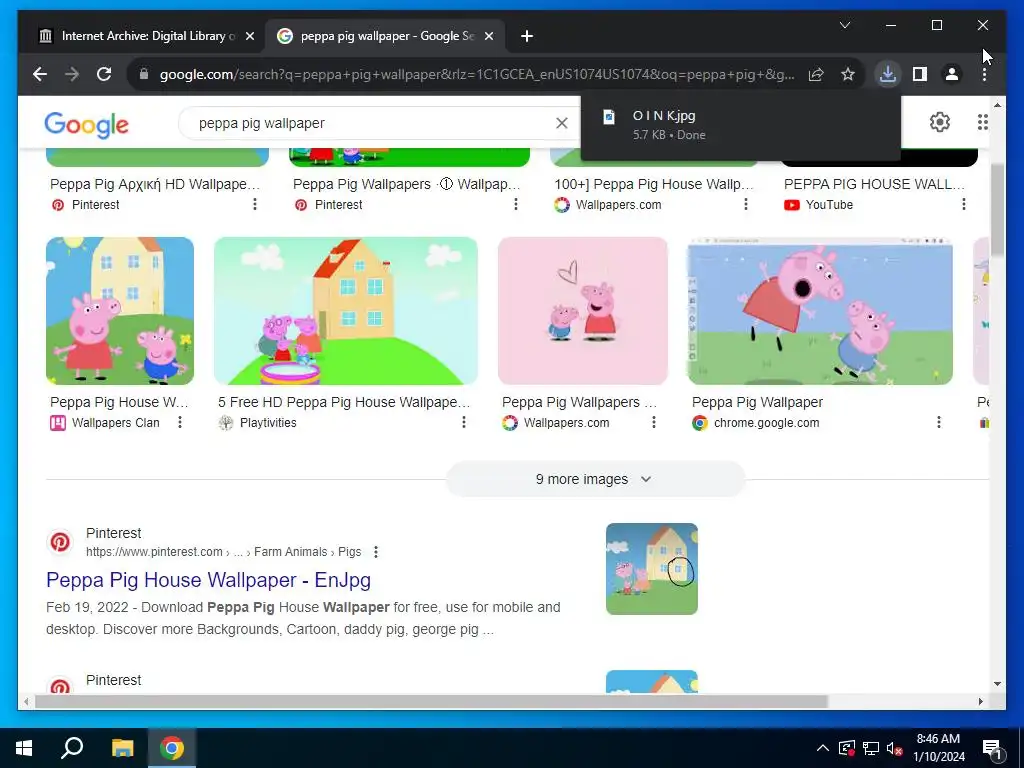Click the scroll-down arrow on page scrollbar

[x=997, y=684]
